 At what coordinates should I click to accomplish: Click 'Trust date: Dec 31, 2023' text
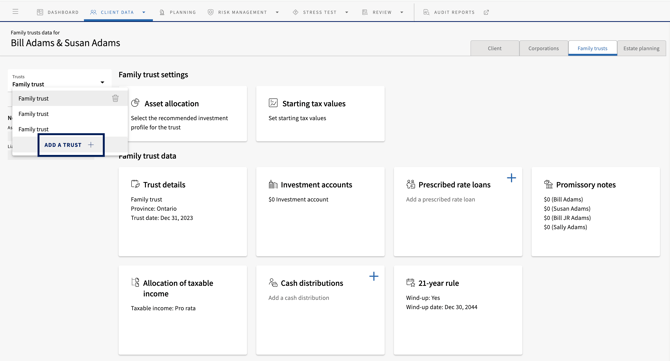(x=162, y=218)
